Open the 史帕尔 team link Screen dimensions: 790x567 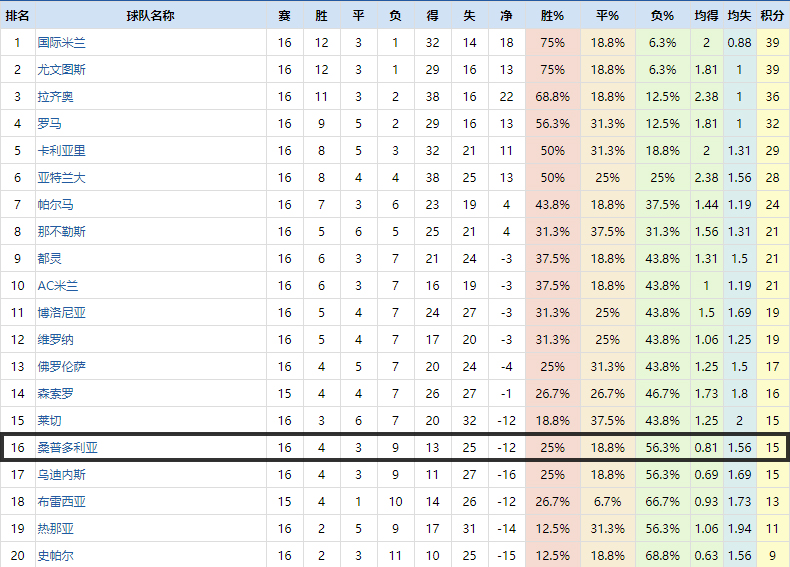(x=55, y=555)
